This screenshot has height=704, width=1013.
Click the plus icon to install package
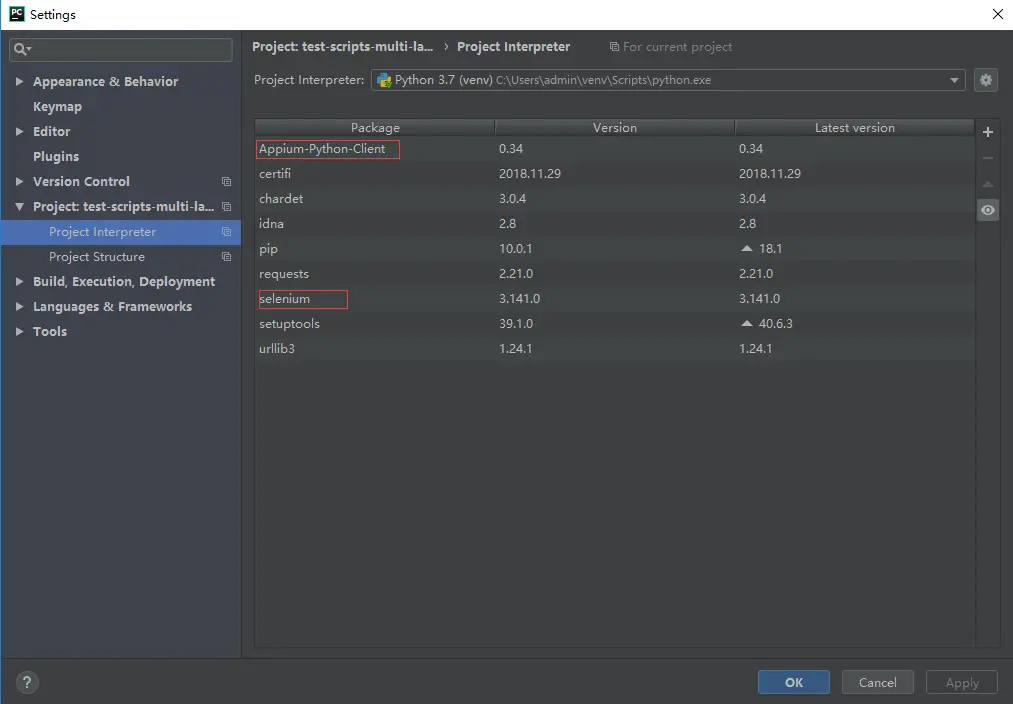pyautogui.click(x=987, y=132)
